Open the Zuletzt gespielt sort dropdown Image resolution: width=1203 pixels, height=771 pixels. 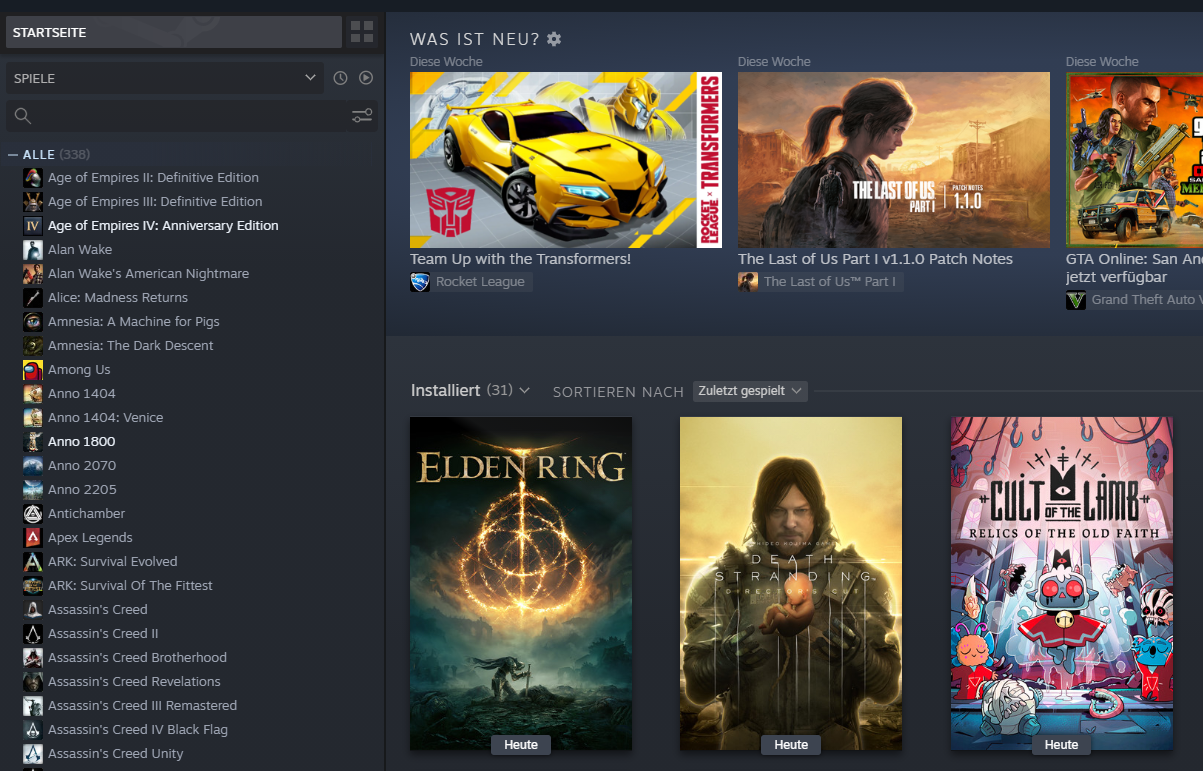(x=750, y=391)
